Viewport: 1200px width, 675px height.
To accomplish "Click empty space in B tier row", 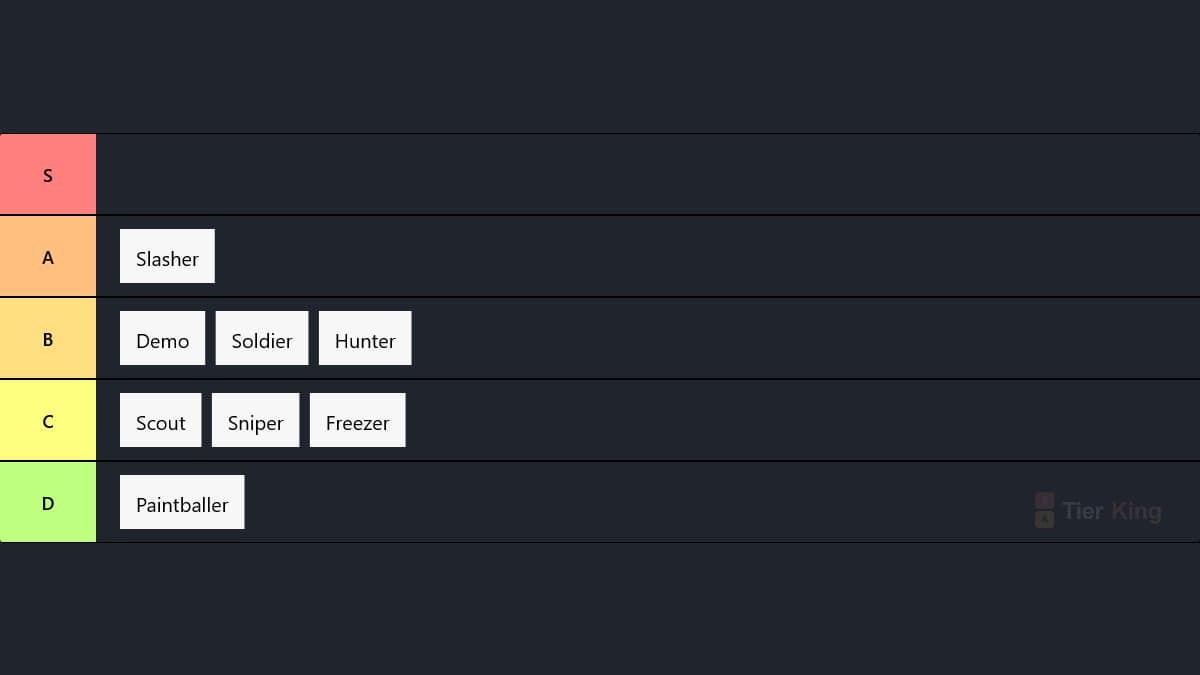I will click(x=800, y=339).
